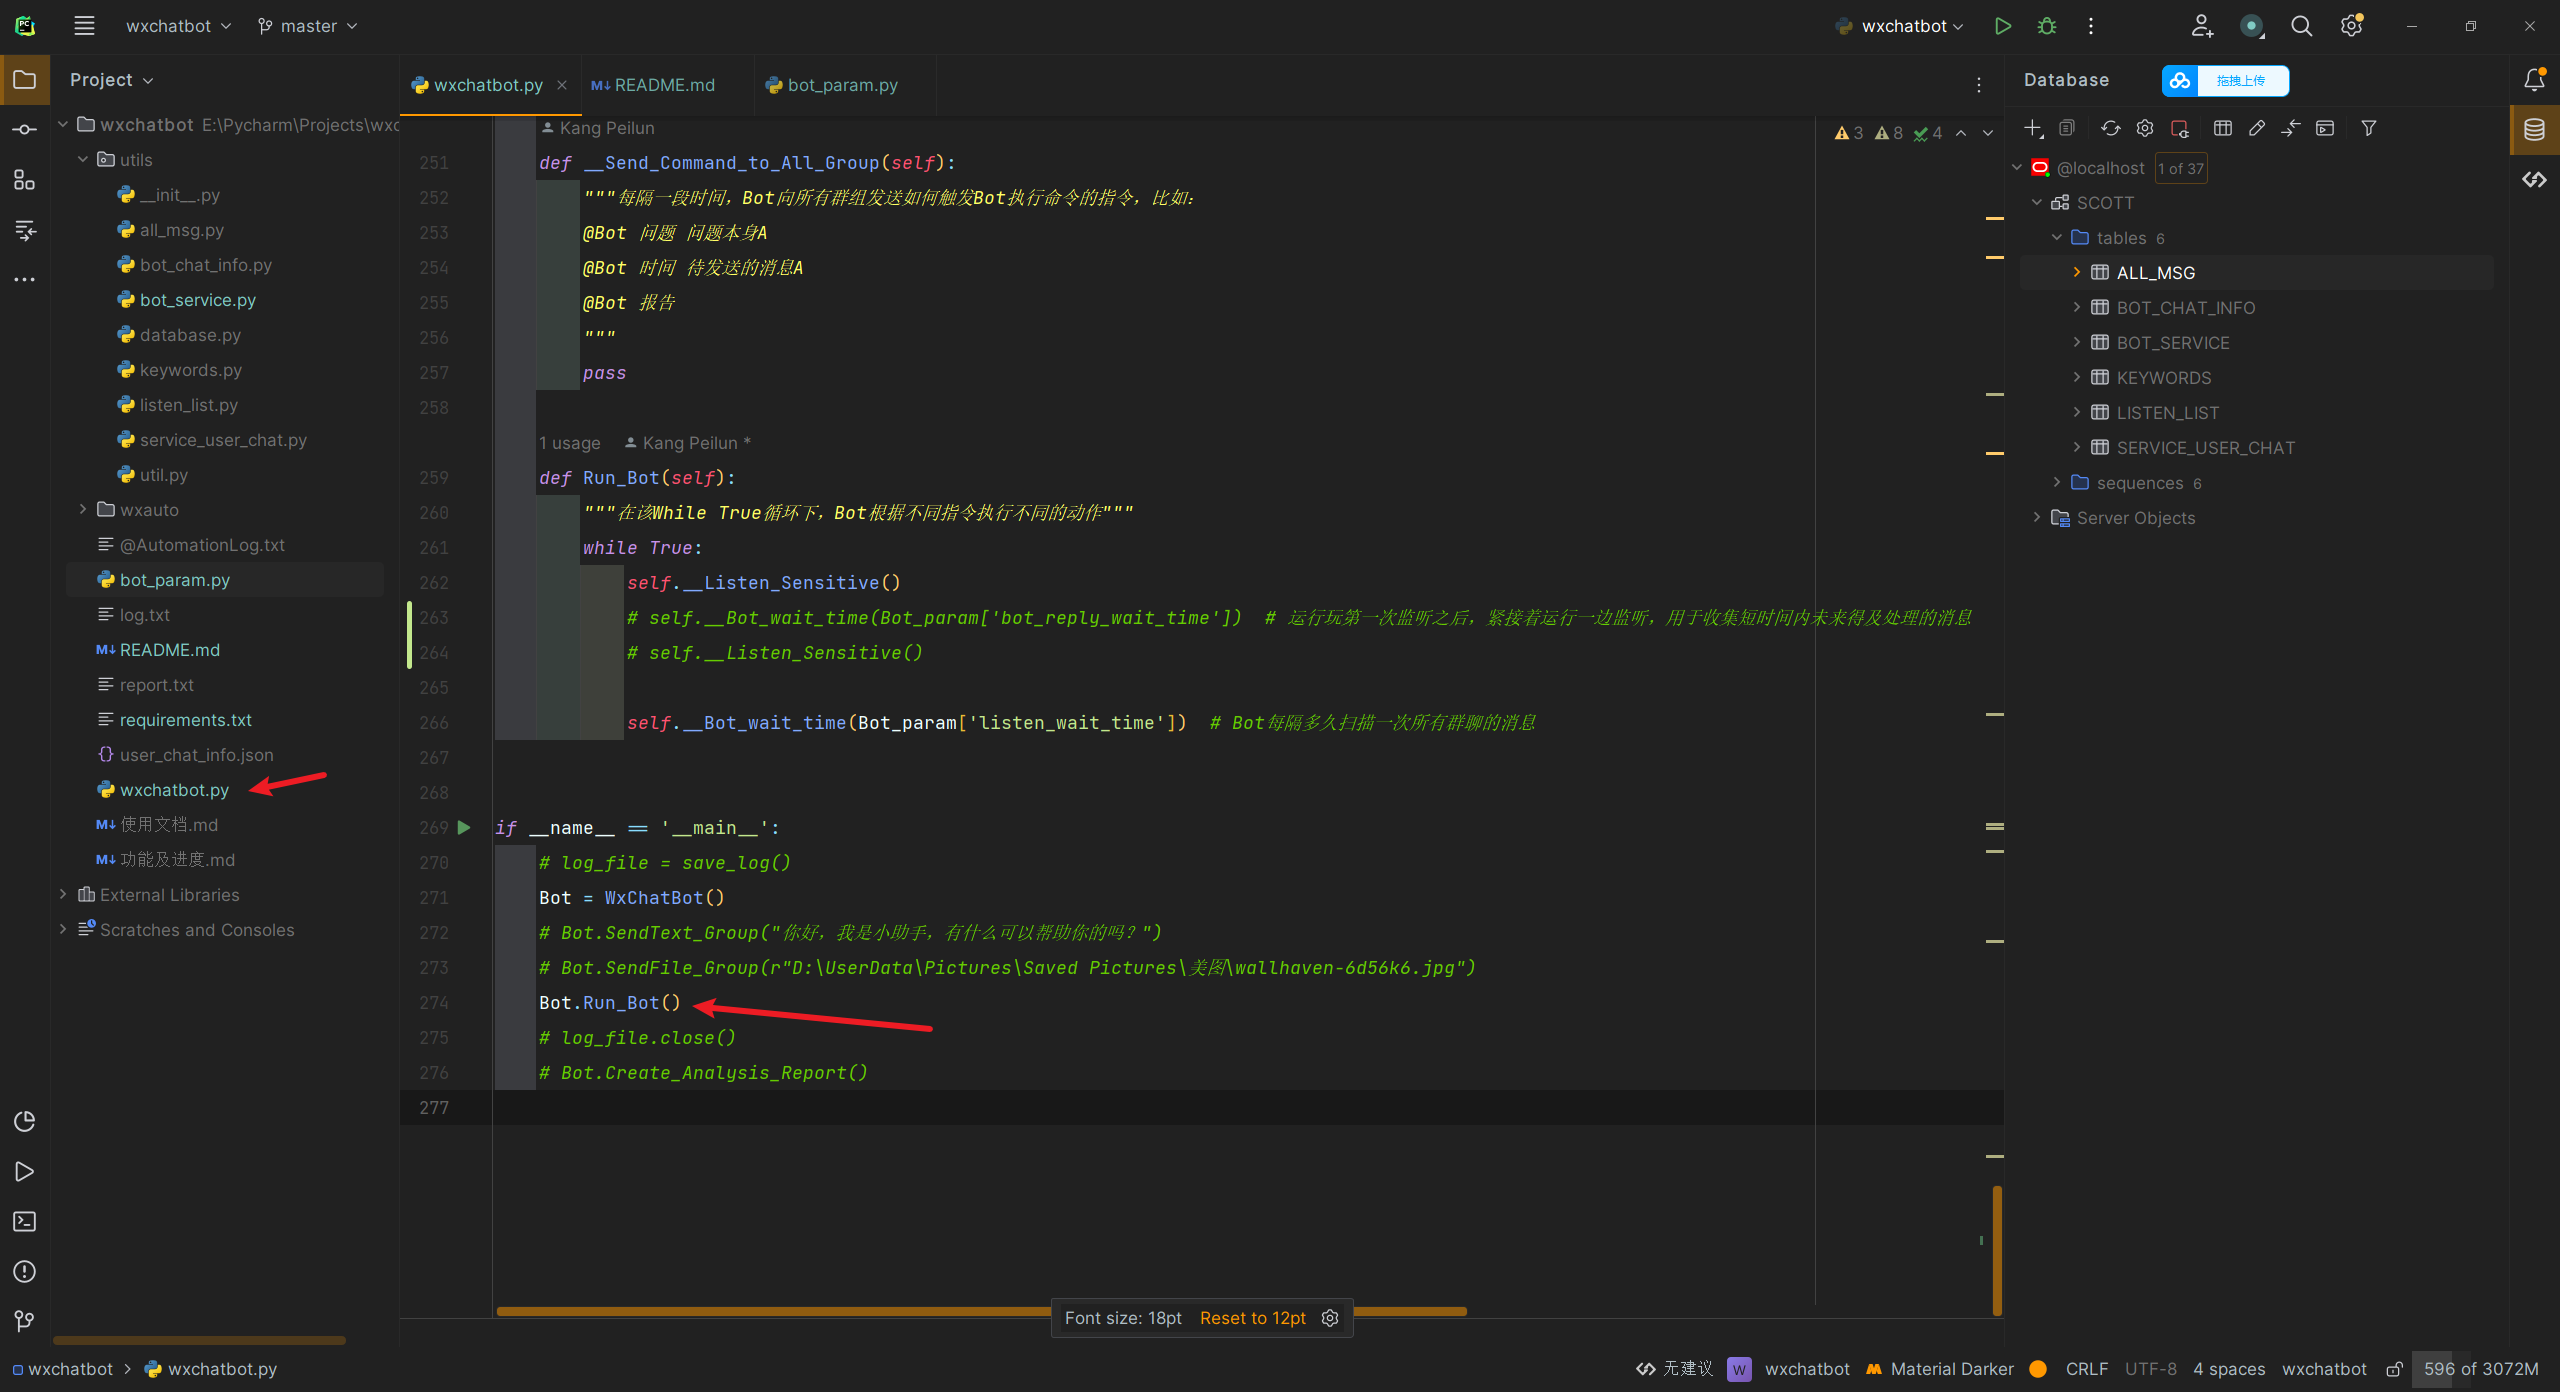Expand External Libraries node
The height and width of the screenshot is (1392, 2560).
(63, 894)
